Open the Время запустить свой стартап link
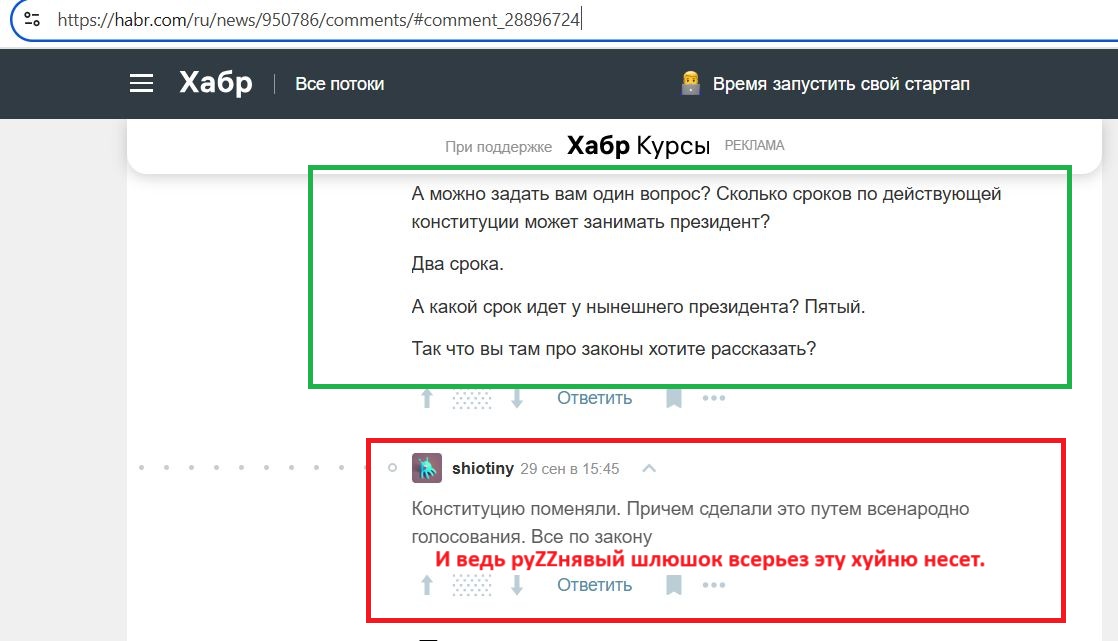 (840, 84)
